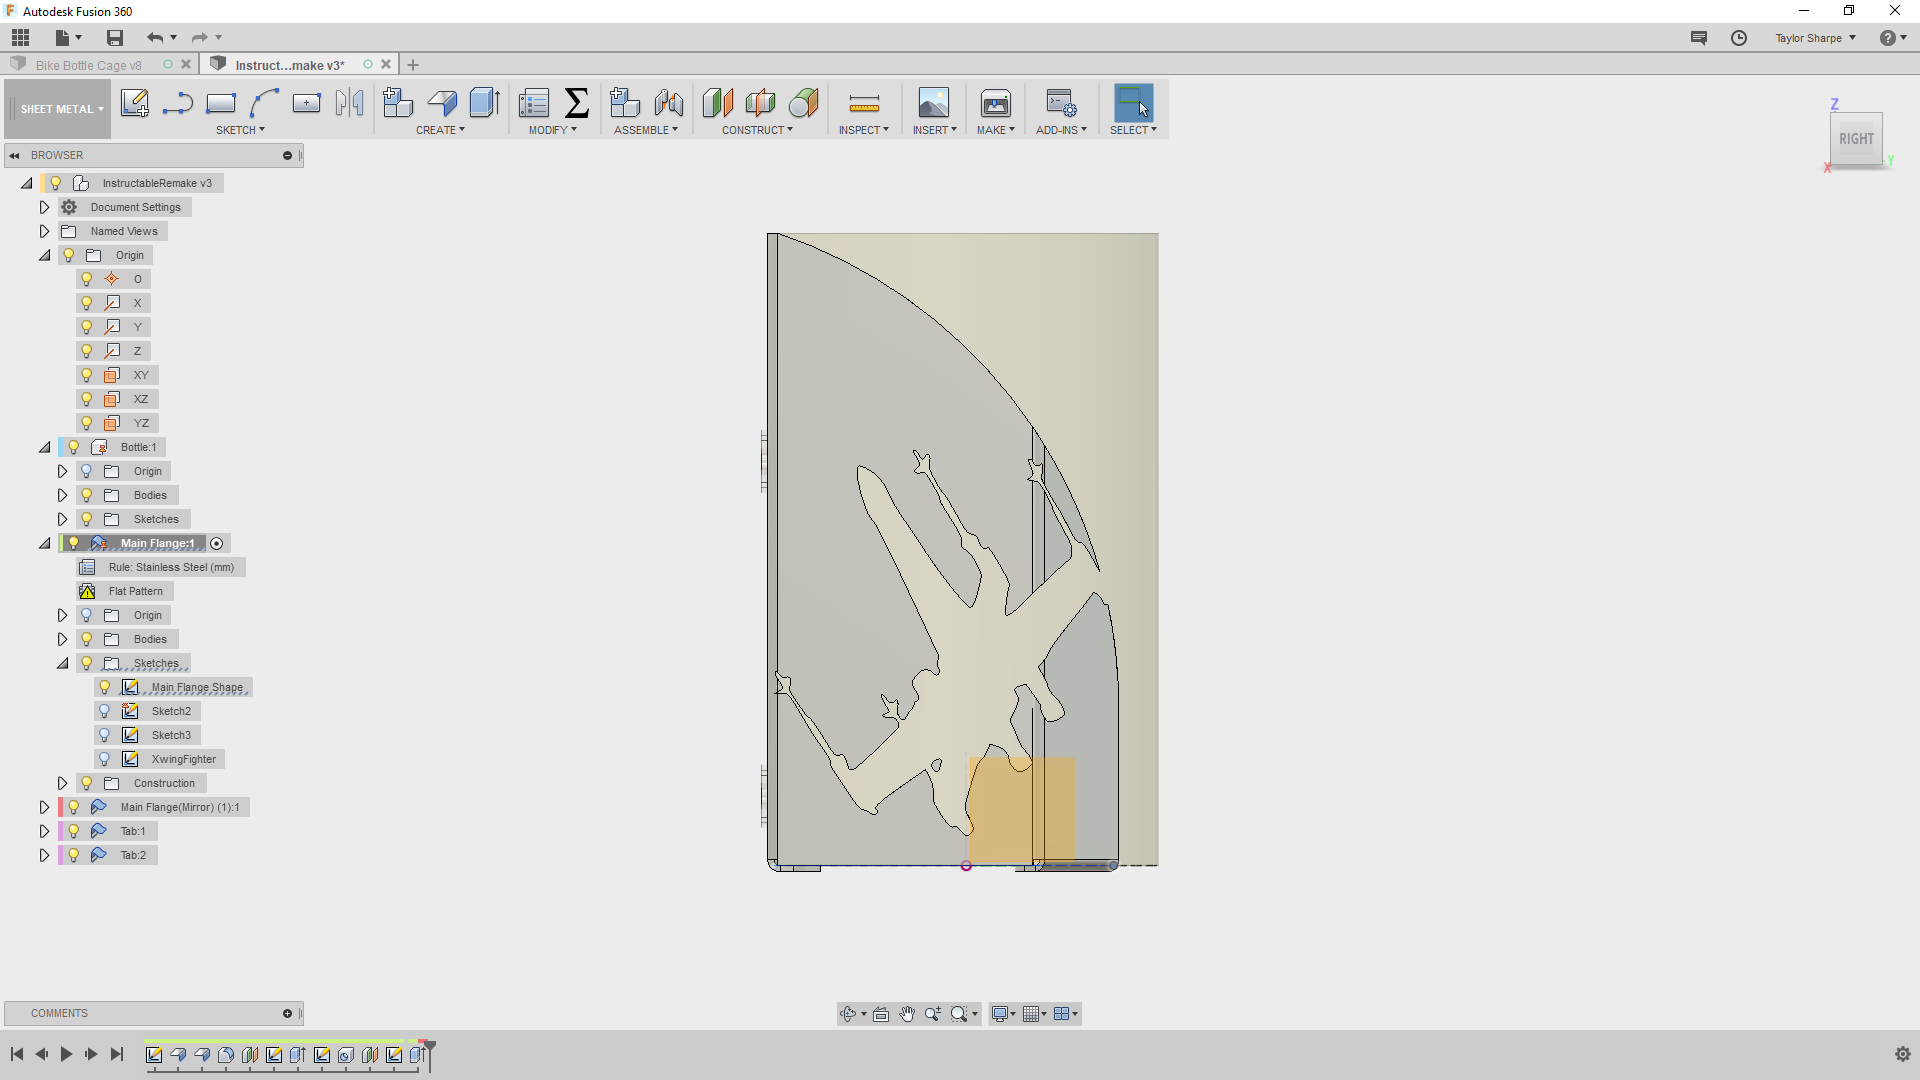The width and height of the screenshot is (1920, 1080).
Task: Expand the Construction folder
Action: coord(62,783)
